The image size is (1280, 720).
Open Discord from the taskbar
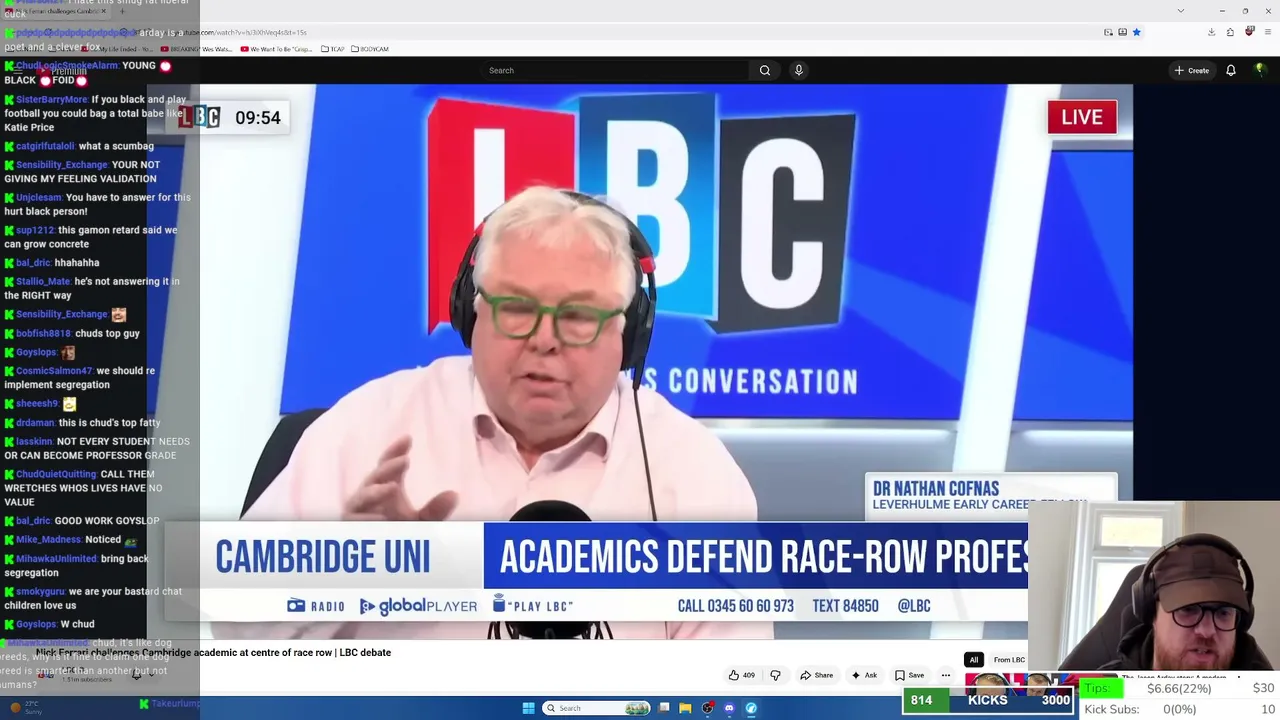pos(729,708)
